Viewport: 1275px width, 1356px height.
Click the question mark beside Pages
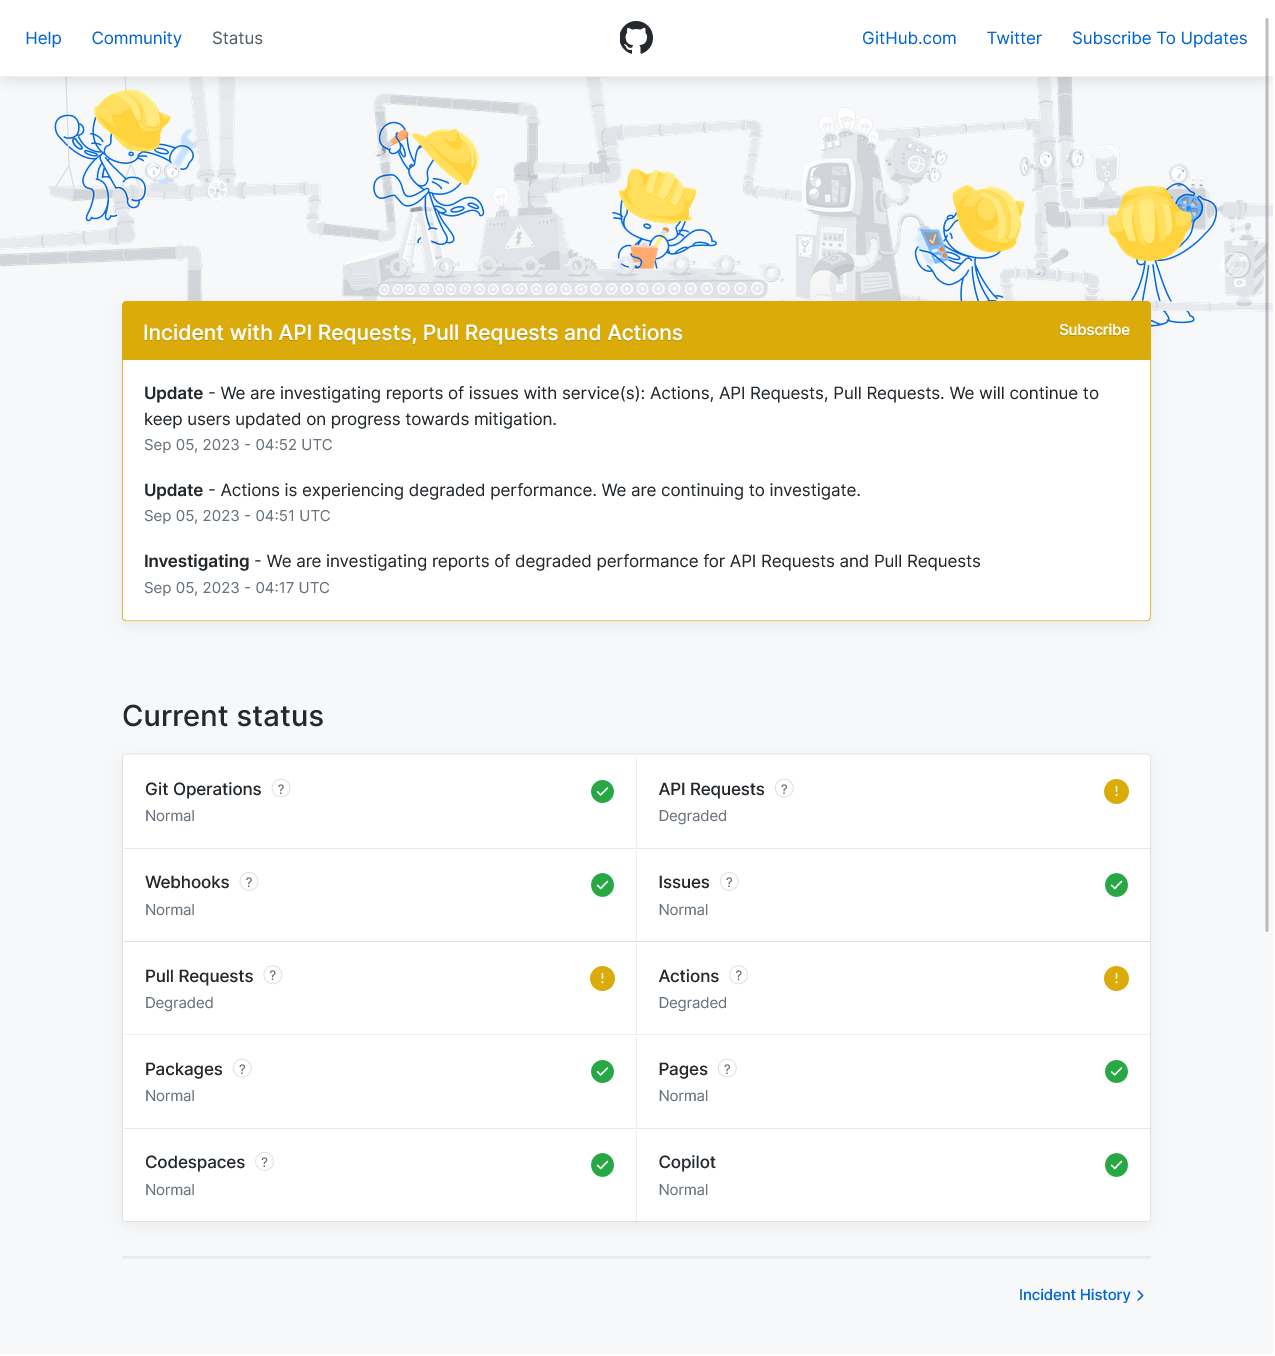point(728,1069)
